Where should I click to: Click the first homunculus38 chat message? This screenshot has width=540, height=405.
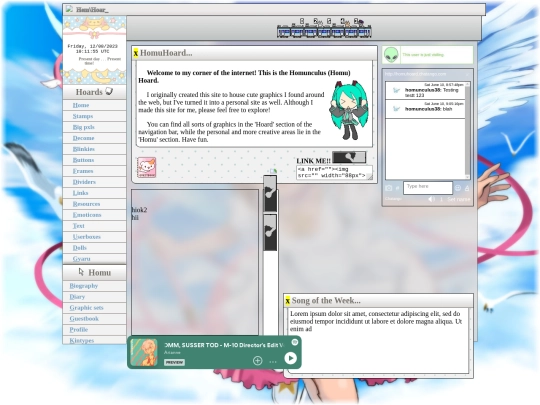pos(426,91)
